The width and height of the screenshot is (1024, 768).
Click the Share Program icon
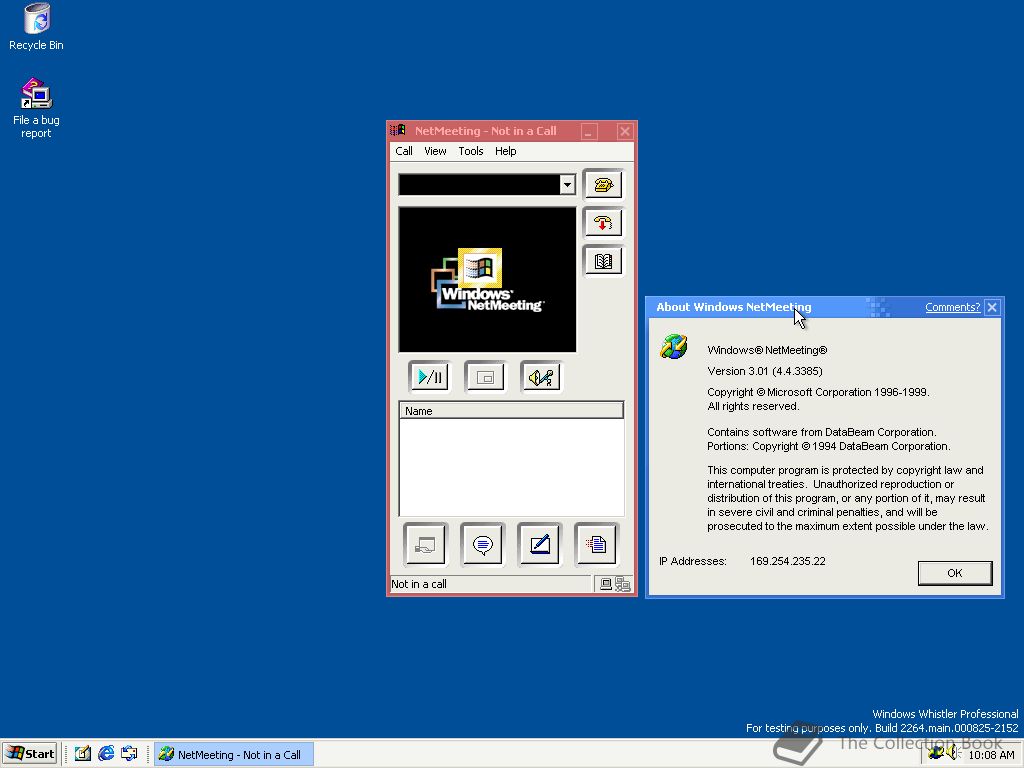tap(425, 544)
